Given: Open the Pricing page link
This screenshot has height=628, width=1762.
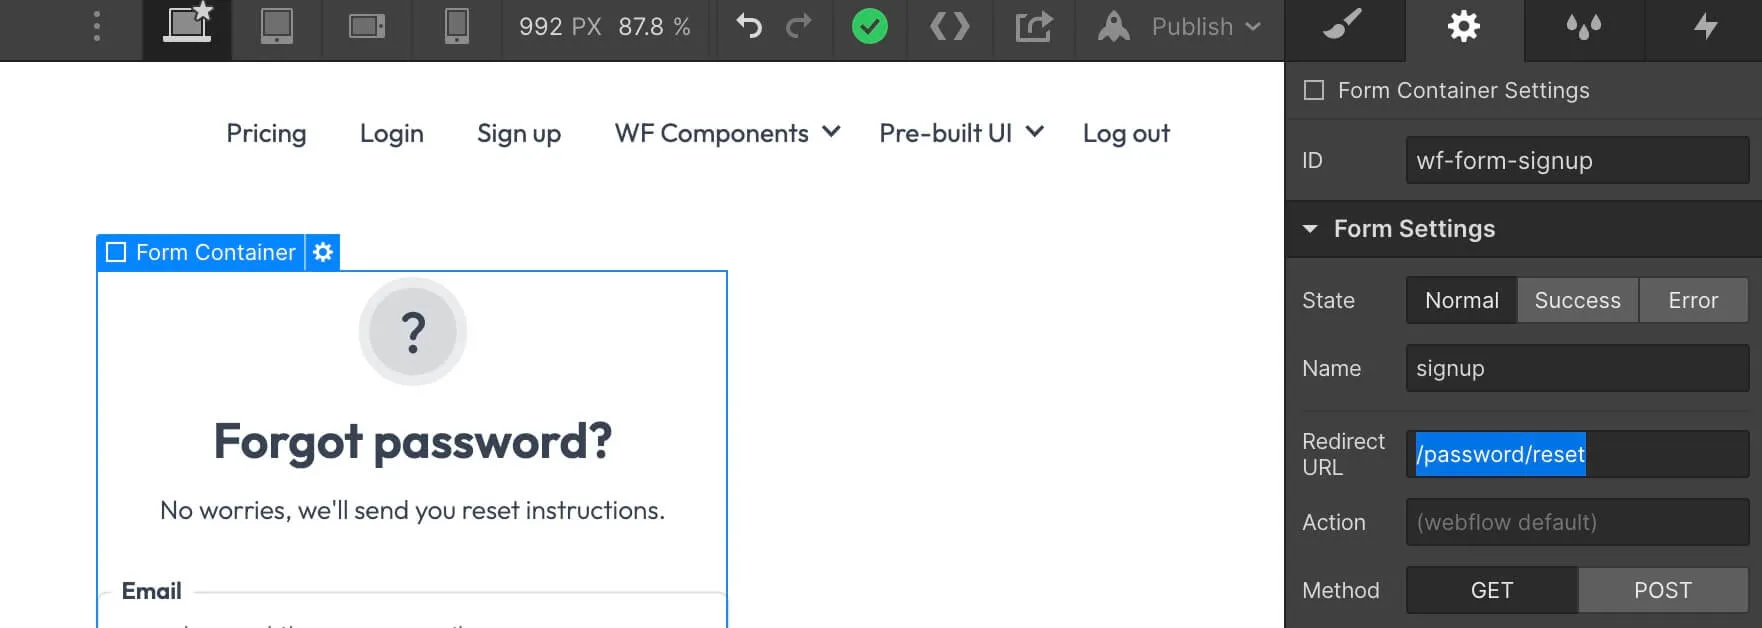Looking at the screenshot, I should click(x=266, y=133).
